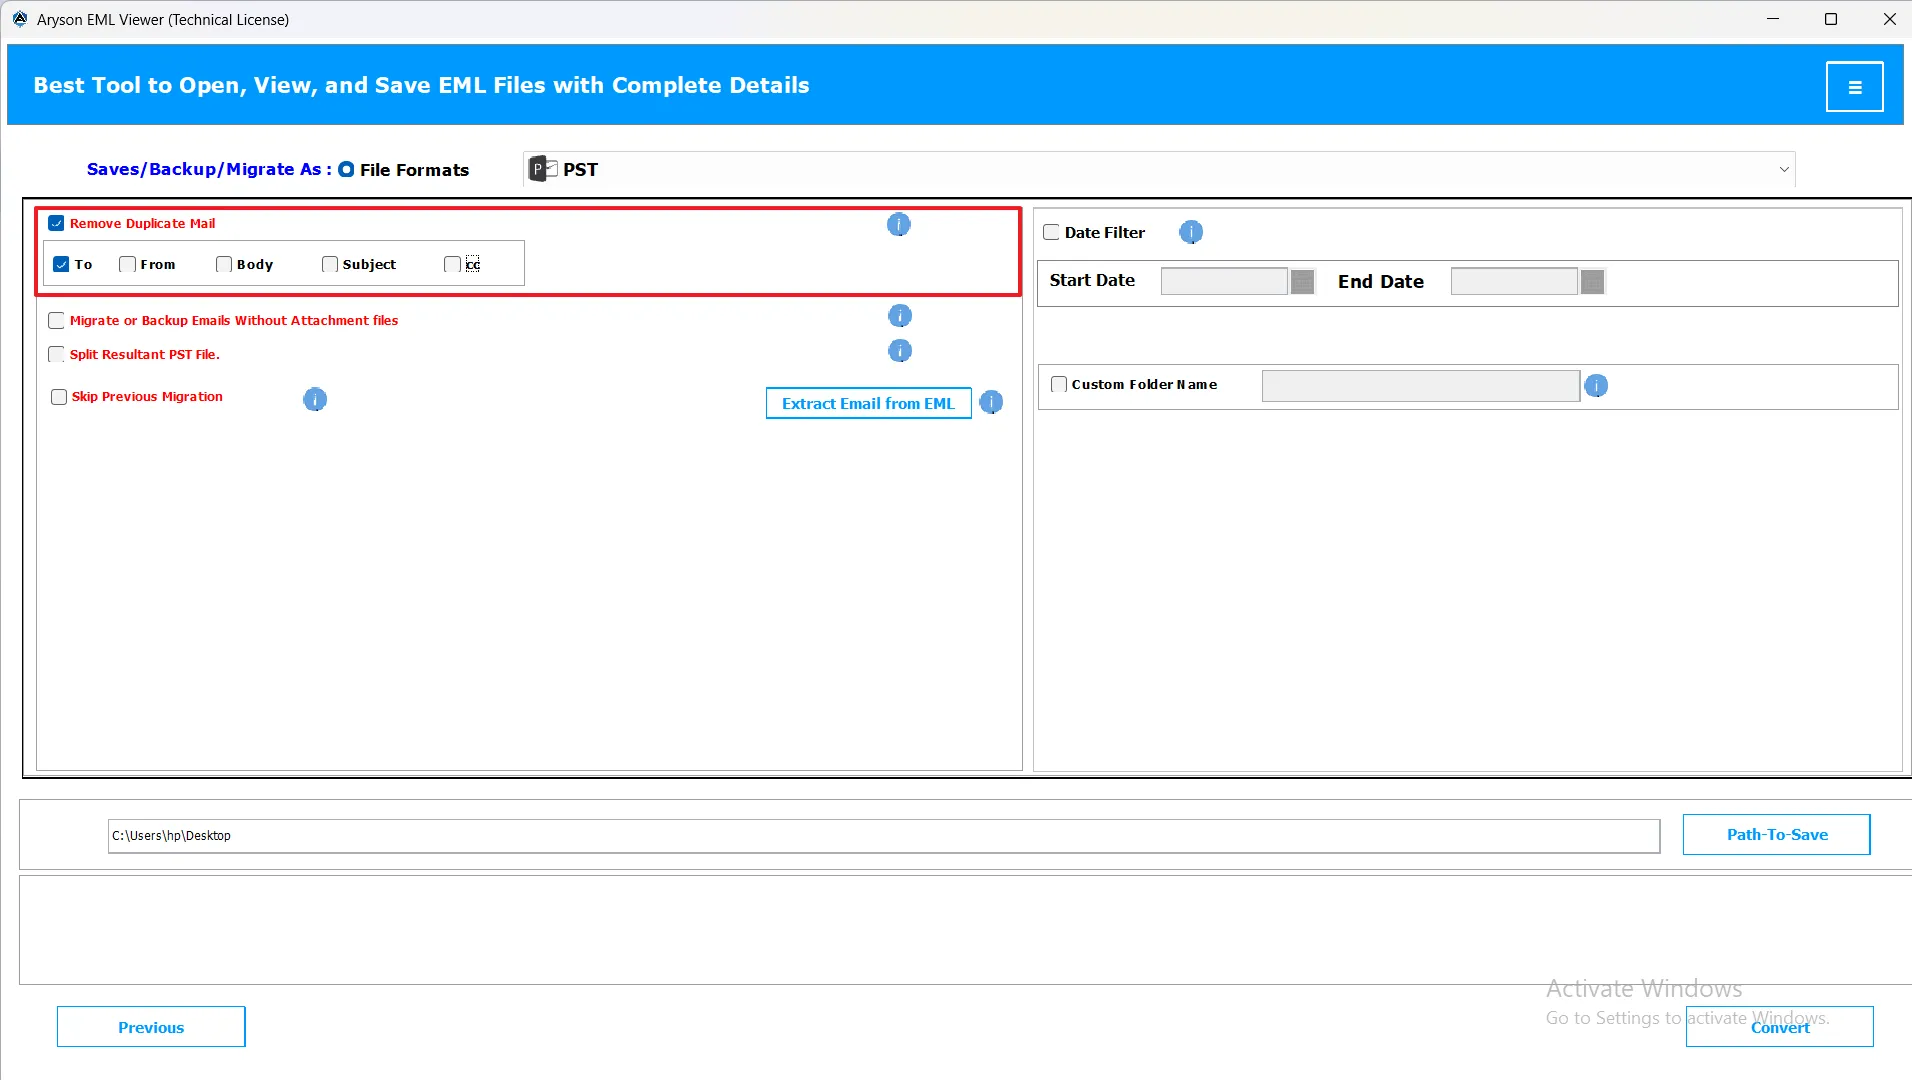Click the Path-To-Save button
Viewport: 1912px width, 1080px height.
(1776, 835)
